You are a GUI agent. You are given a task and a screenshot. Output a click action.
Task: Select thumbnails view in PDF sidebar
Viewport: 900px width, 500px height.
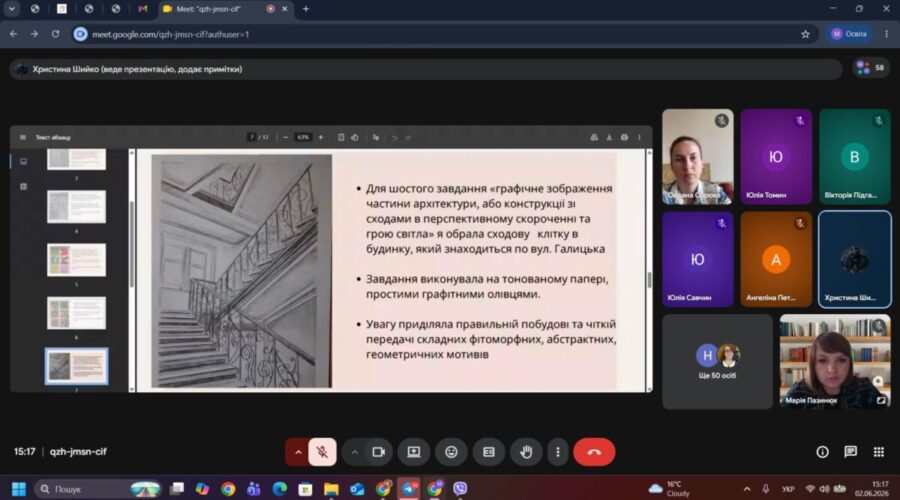pyautogui.click(x=24, y=161)
